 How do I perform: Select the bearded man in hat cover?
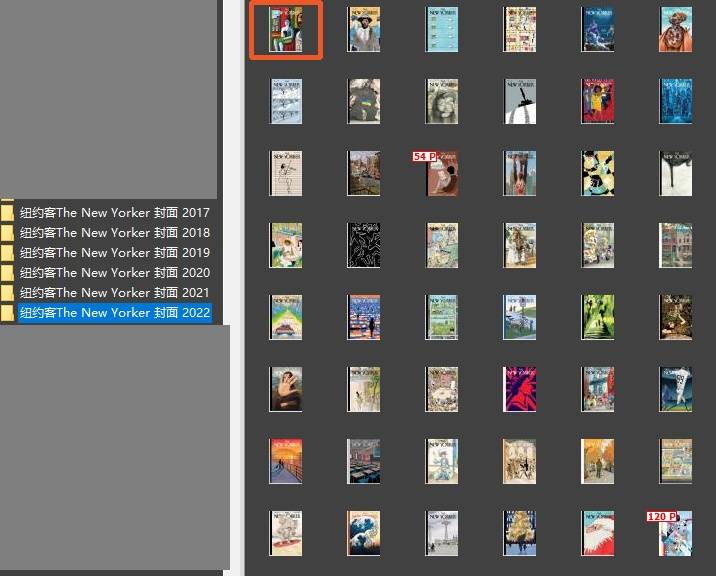coord(363,29)
